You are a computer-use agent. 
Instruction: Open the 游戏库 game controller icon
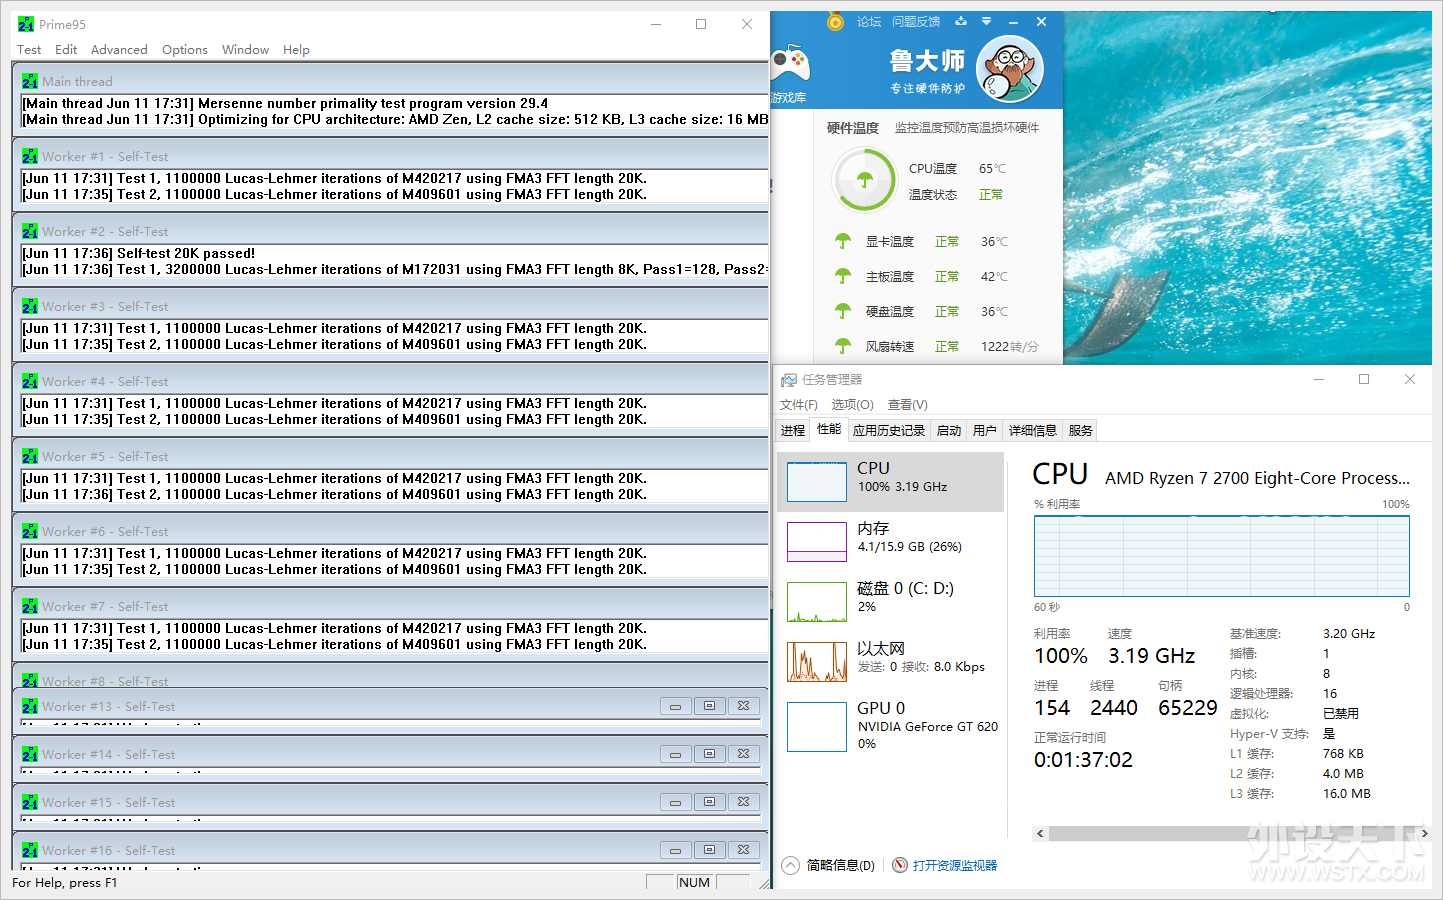pos(790,65)
